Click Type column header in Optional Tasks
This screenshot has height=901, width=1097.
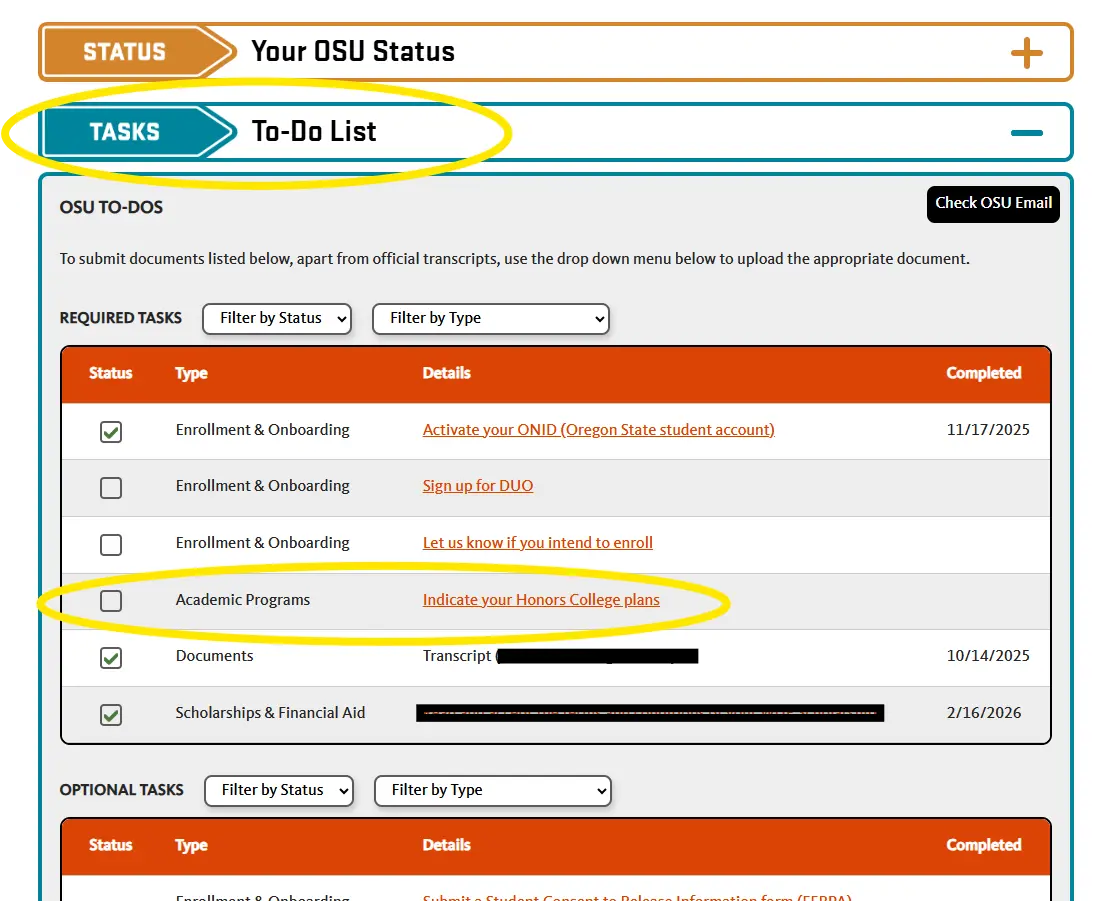(191, 845)
